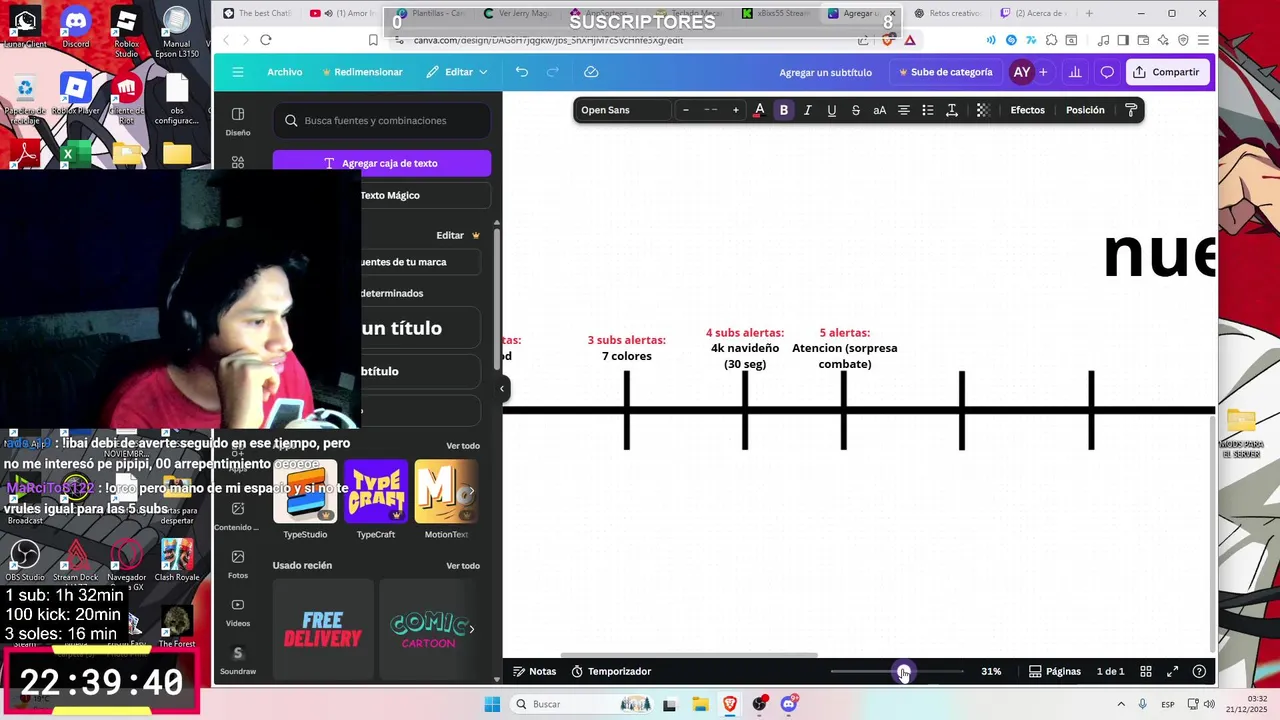The image size is (1280, 720).
Task: Open the analytics bar chart icon
Action: point(1075,72)
